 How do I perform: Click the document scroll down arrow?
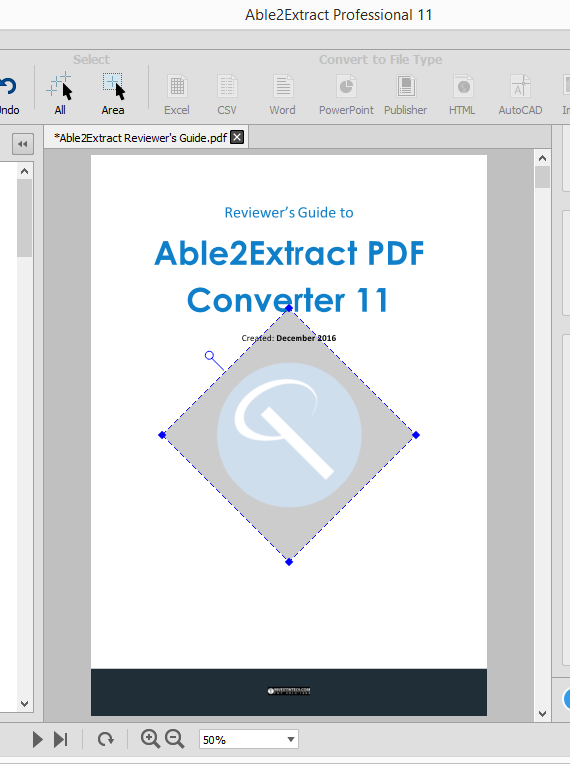point(542,714)
